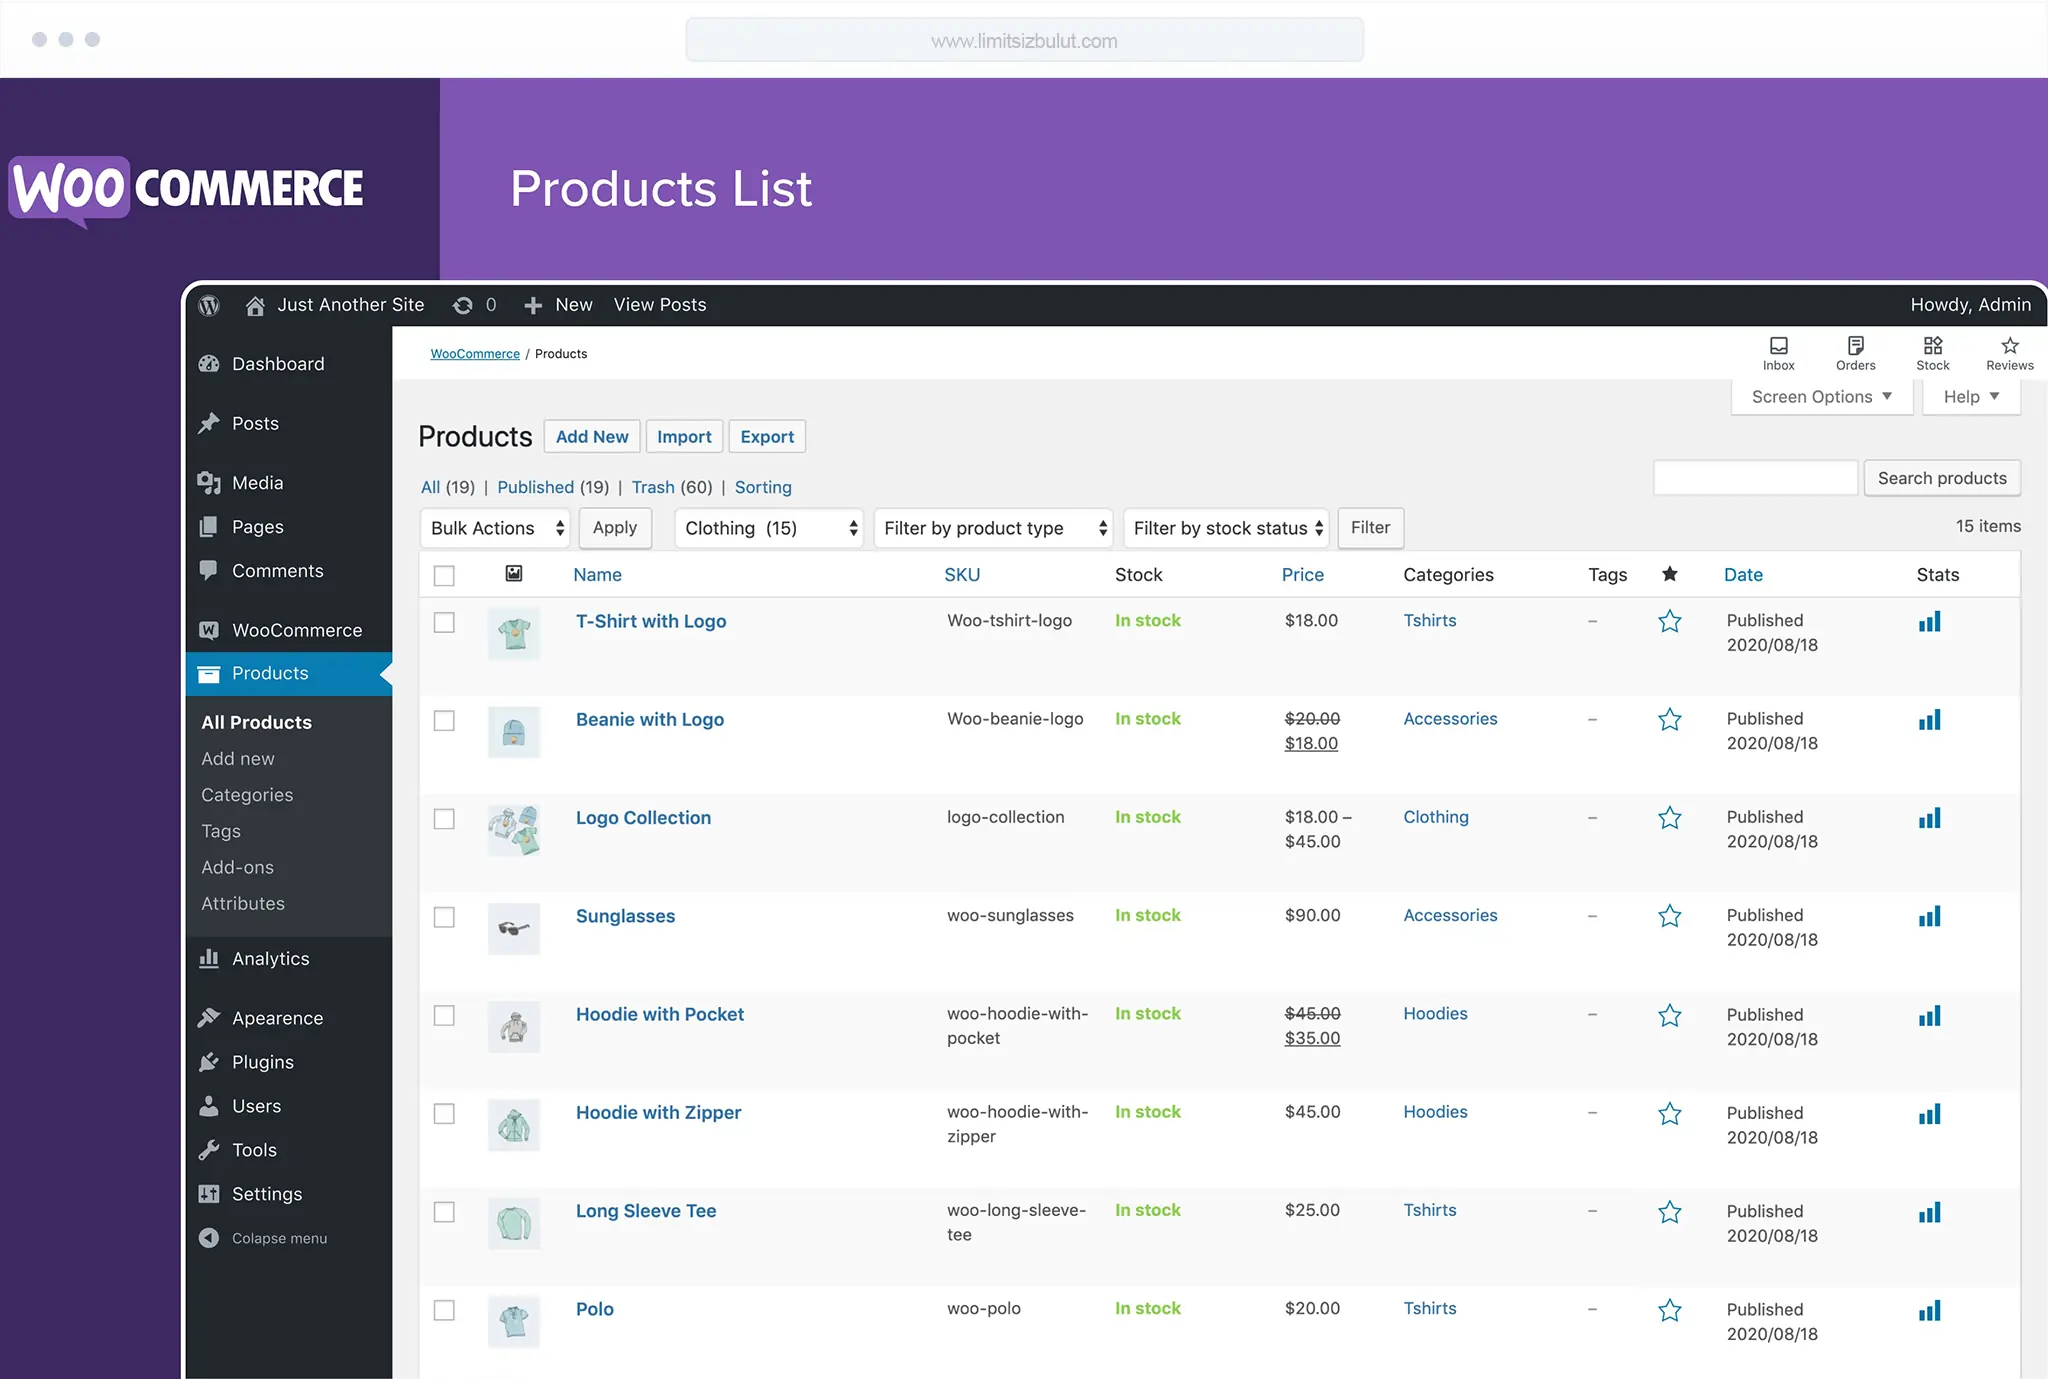This screenshot has width=2048, height=1379.
Task: Click the Import button
Action: 684,437
